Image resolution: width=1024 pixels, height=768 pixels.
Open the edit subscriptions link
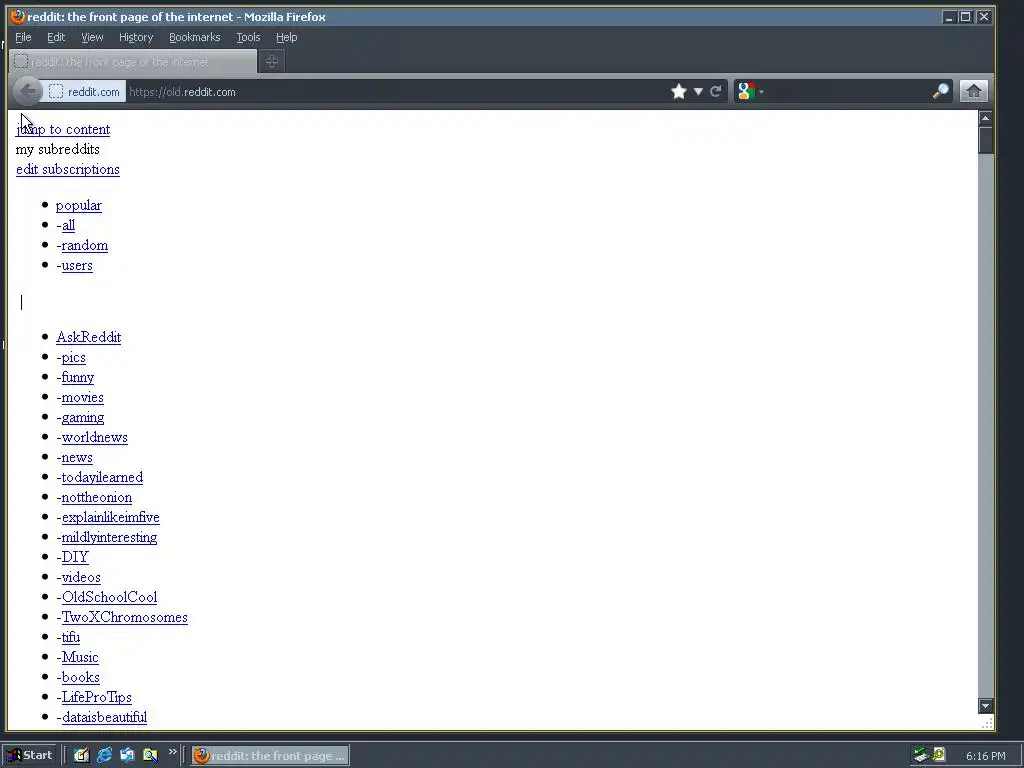tap(68, 169)
